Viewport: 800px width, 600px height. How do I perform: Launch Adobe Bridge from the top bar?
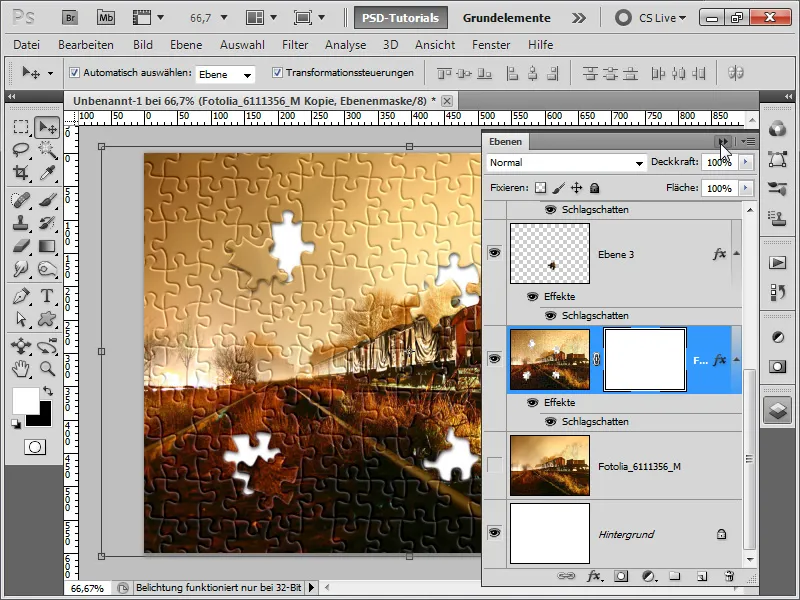coord(70,18)
